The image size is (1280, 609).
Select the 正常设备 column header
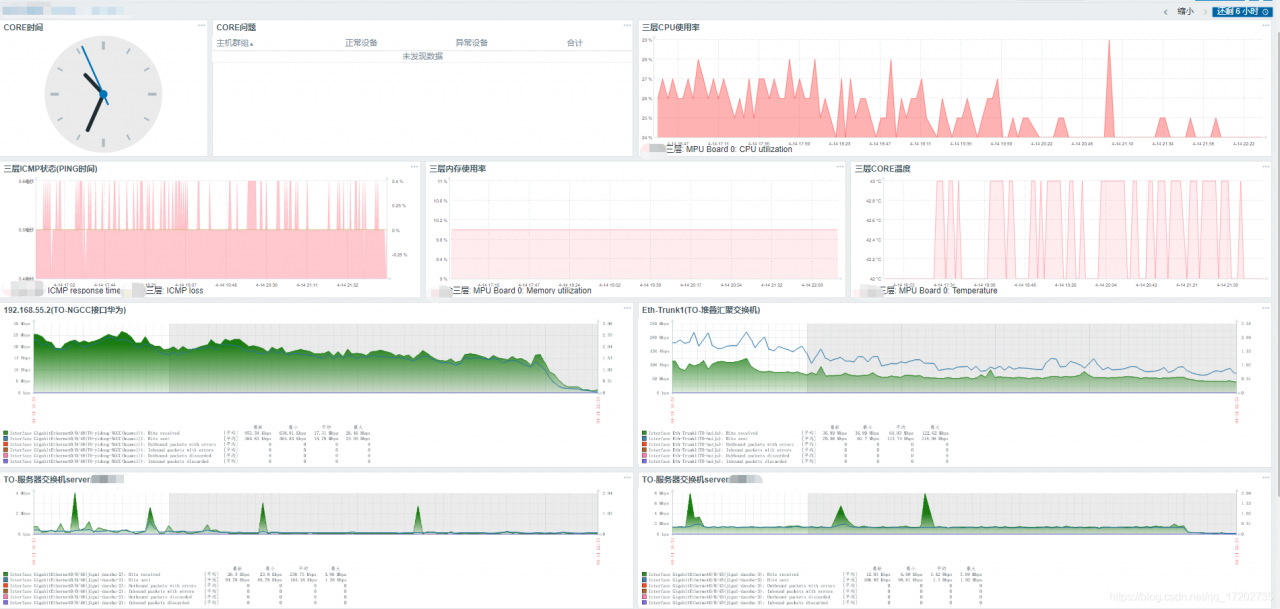(x=361, y=43)
